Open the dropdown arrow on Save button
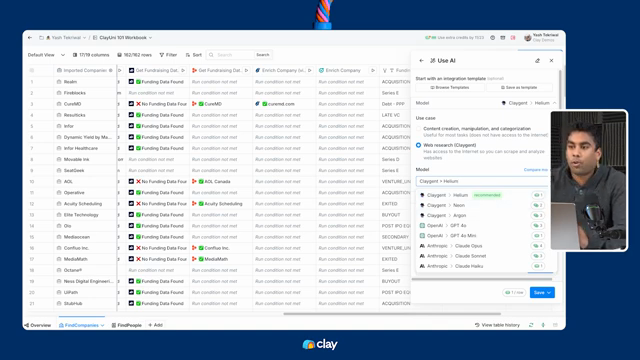The image size is (640, 360). pos(549,293)
